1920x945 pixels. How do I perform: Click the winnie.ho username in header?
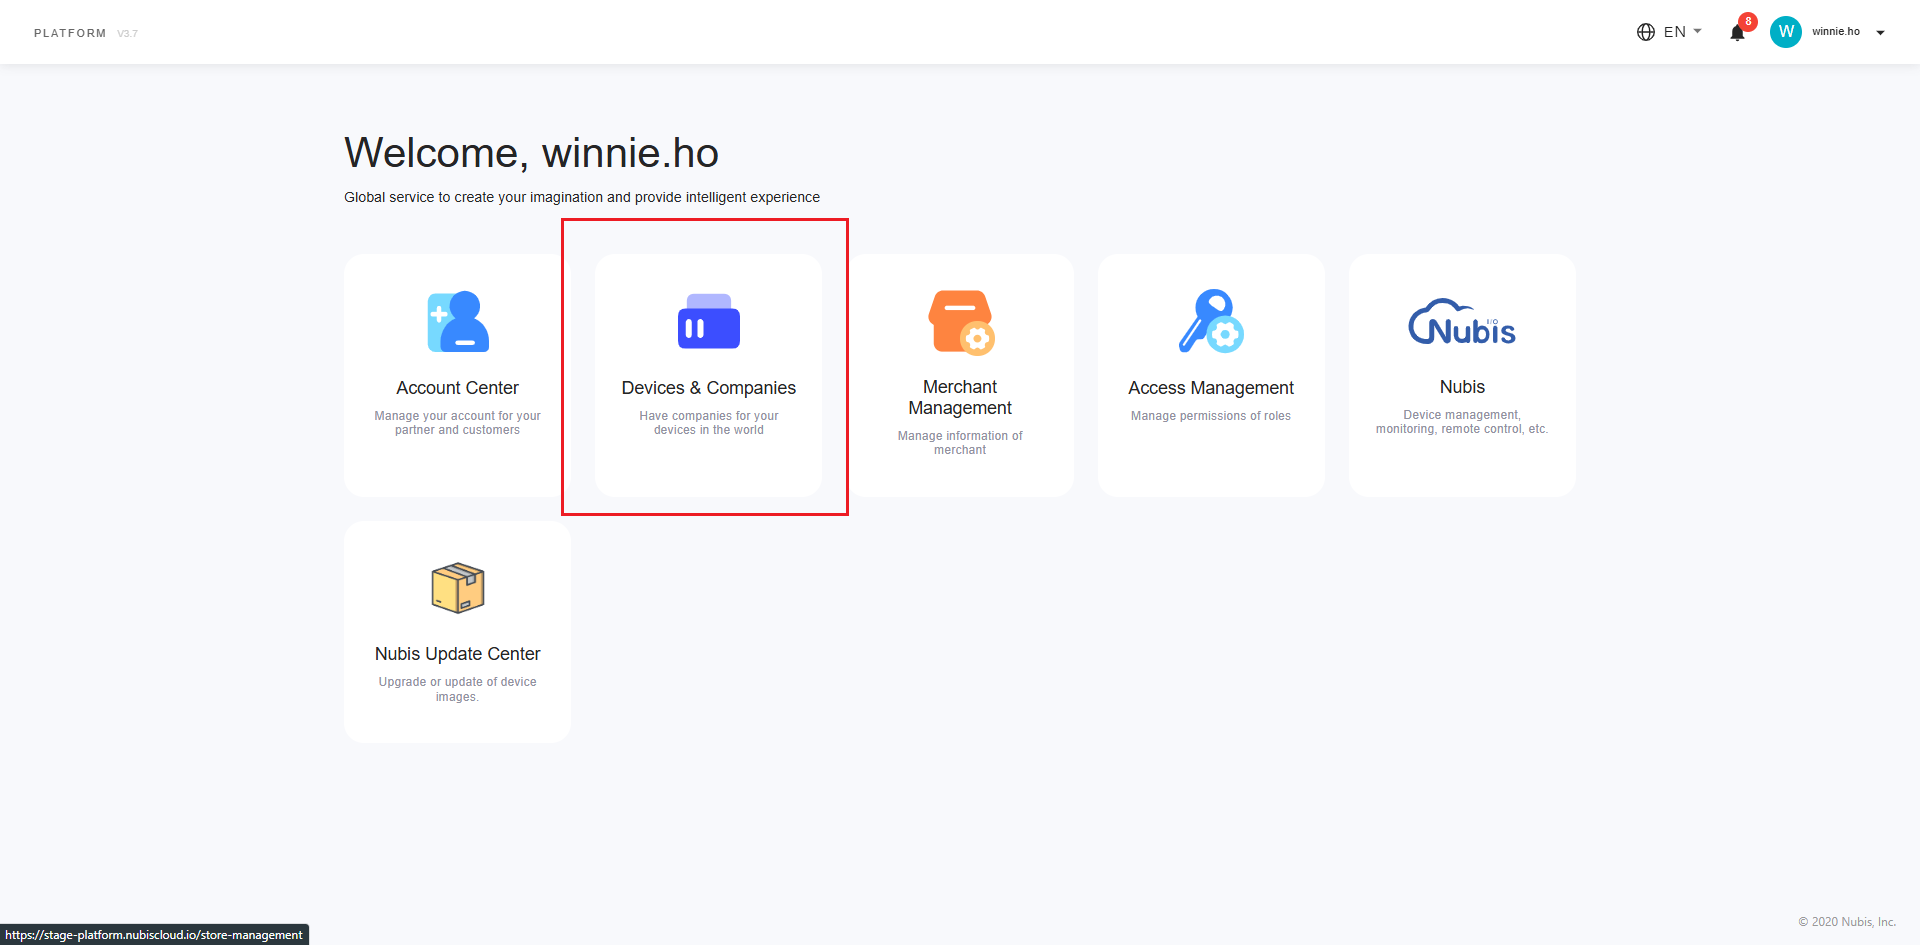(1836, 32)
